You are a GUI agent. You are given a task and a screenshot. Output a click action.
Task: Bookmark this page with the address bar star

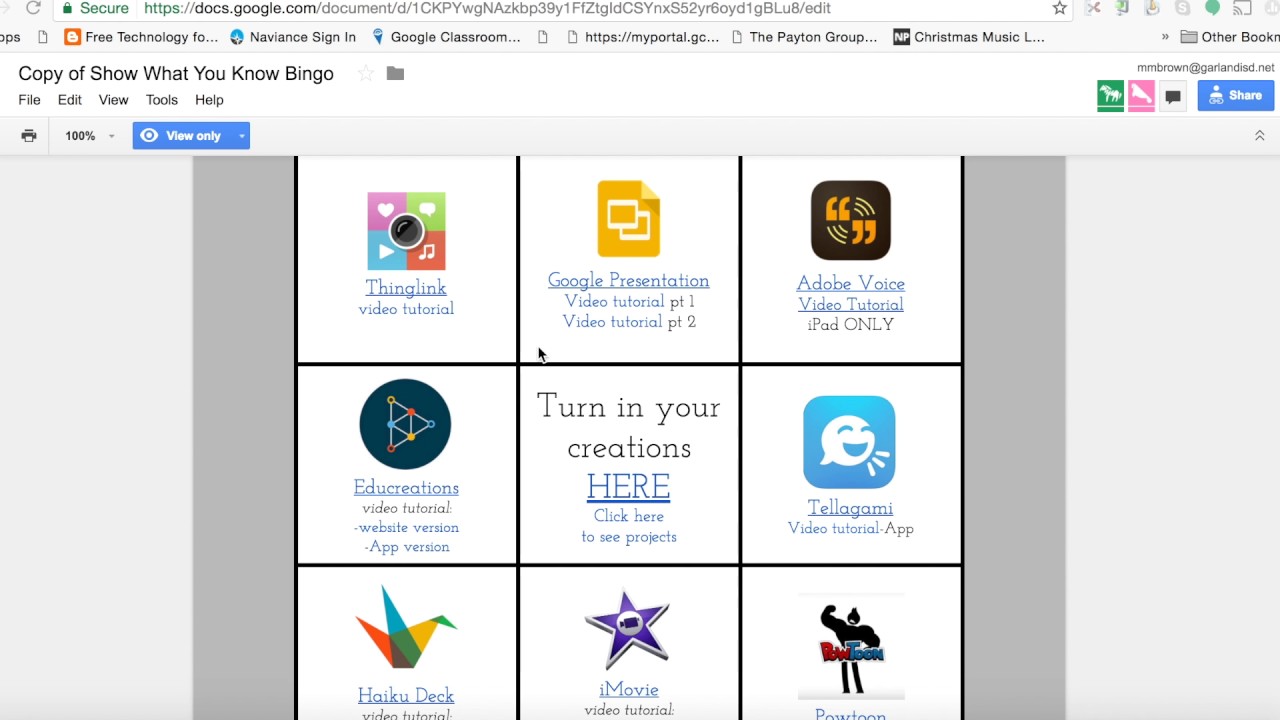(1060, 8)
